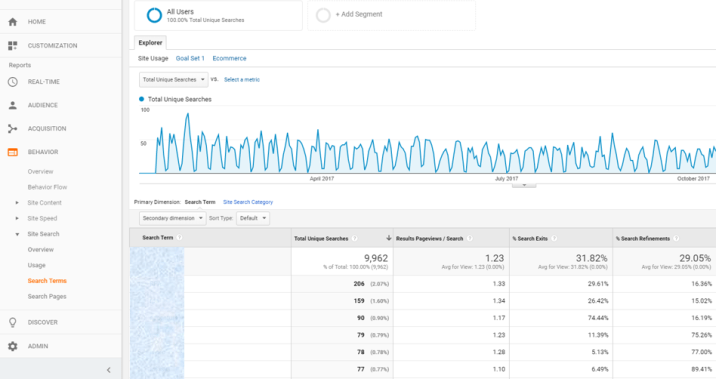Open BEHAVIOR reports
Screen dimensions: 719x379
[x=43, y=152]
